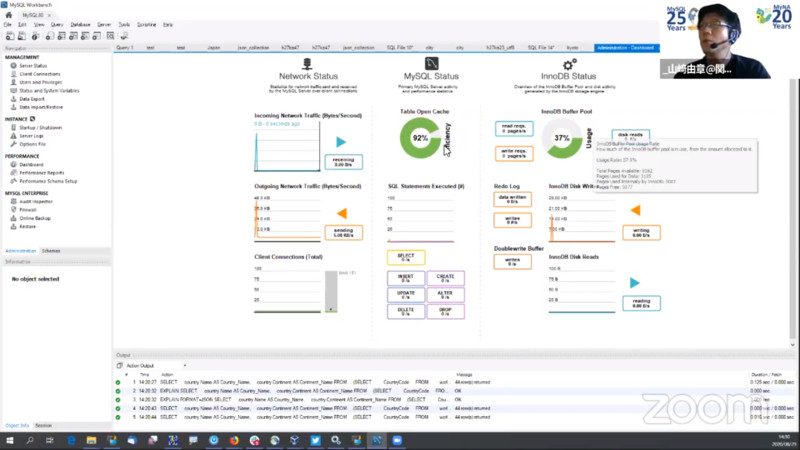Open Twitter app from the taskbar

(315, 440)
